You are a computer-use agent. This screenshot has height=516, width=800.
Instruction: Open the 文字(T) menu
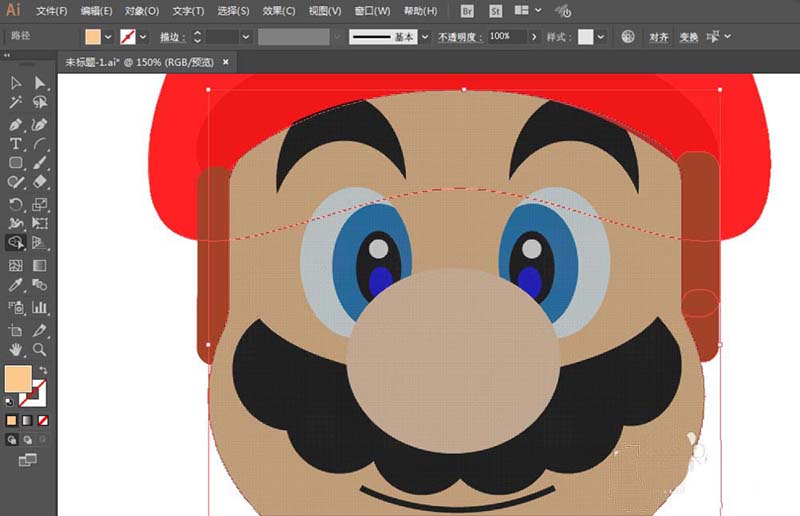(188, 11)
